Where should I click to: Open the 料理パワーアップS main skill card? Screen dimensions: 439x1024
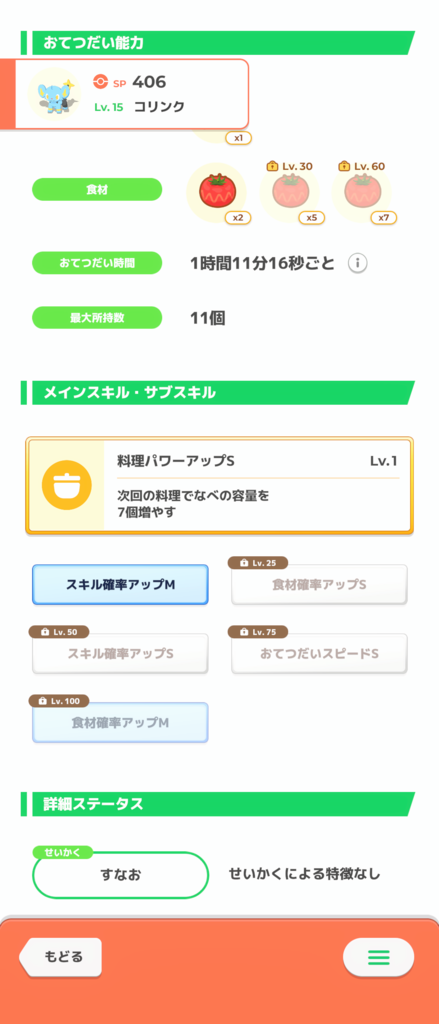[220, 485]
